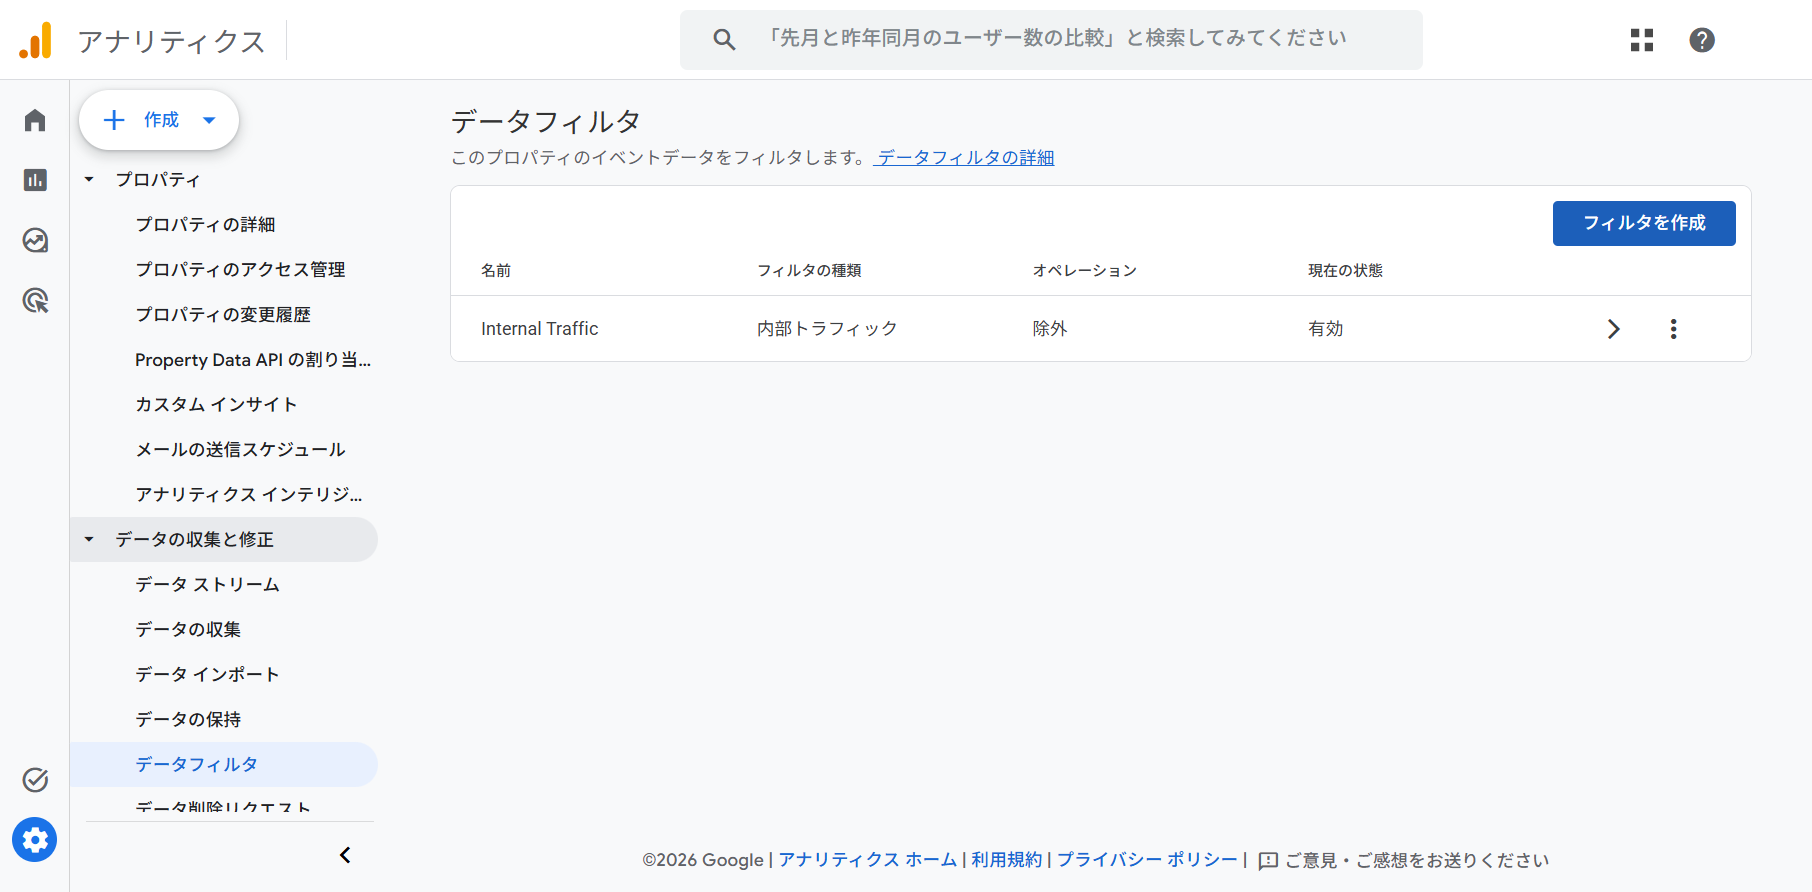1812x892 pixels.
Task: Open the Home icon in sidebar
Action: (35, 121)
